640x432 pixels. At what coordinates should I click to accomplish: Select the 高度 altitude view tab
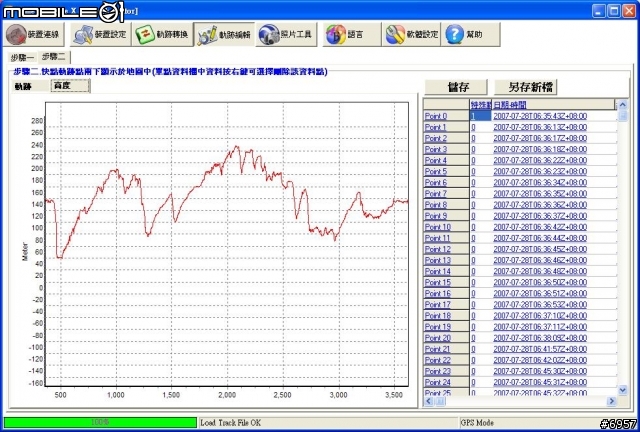[70, 86]
